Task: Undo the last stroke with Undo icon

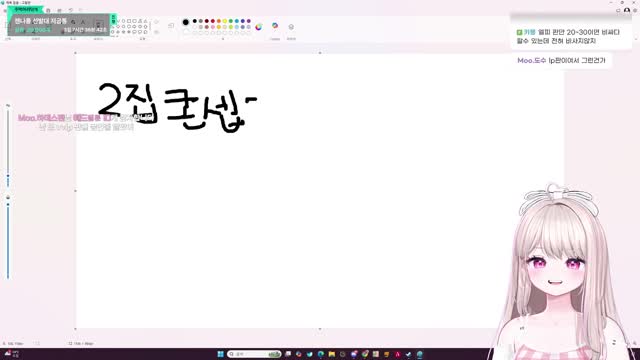Action: pos(71,10)
